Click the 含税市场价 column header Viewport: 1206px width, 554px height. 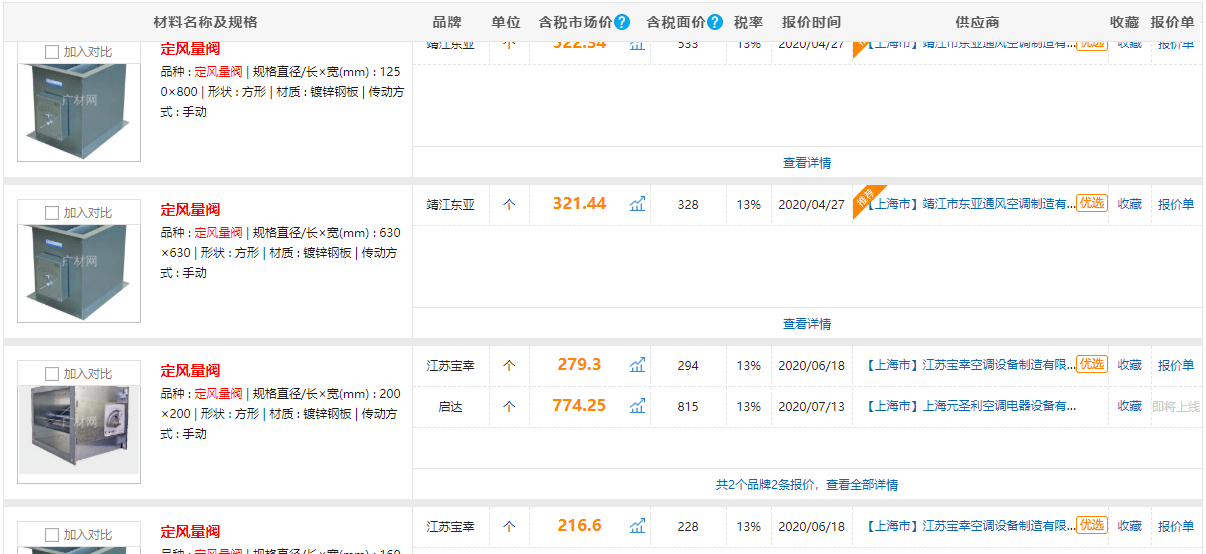[575, 22]
